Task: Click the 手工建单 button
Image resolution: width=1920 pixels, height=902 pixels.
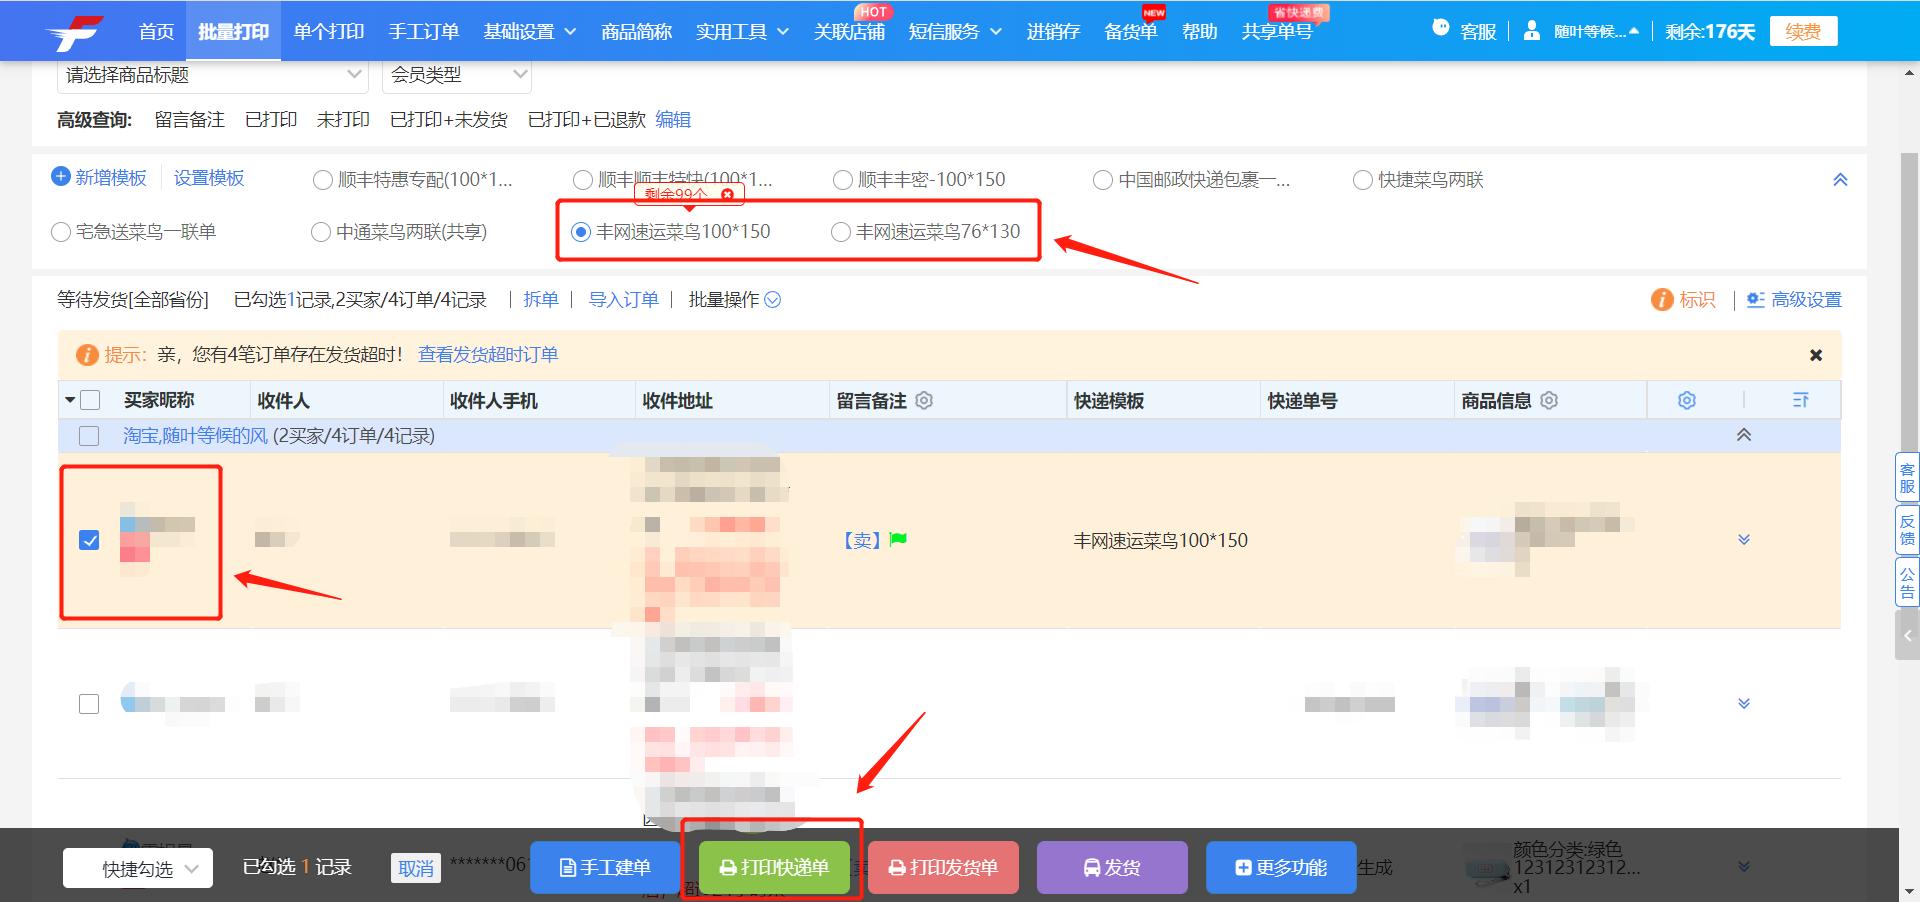Action: [x=605, y=867]
